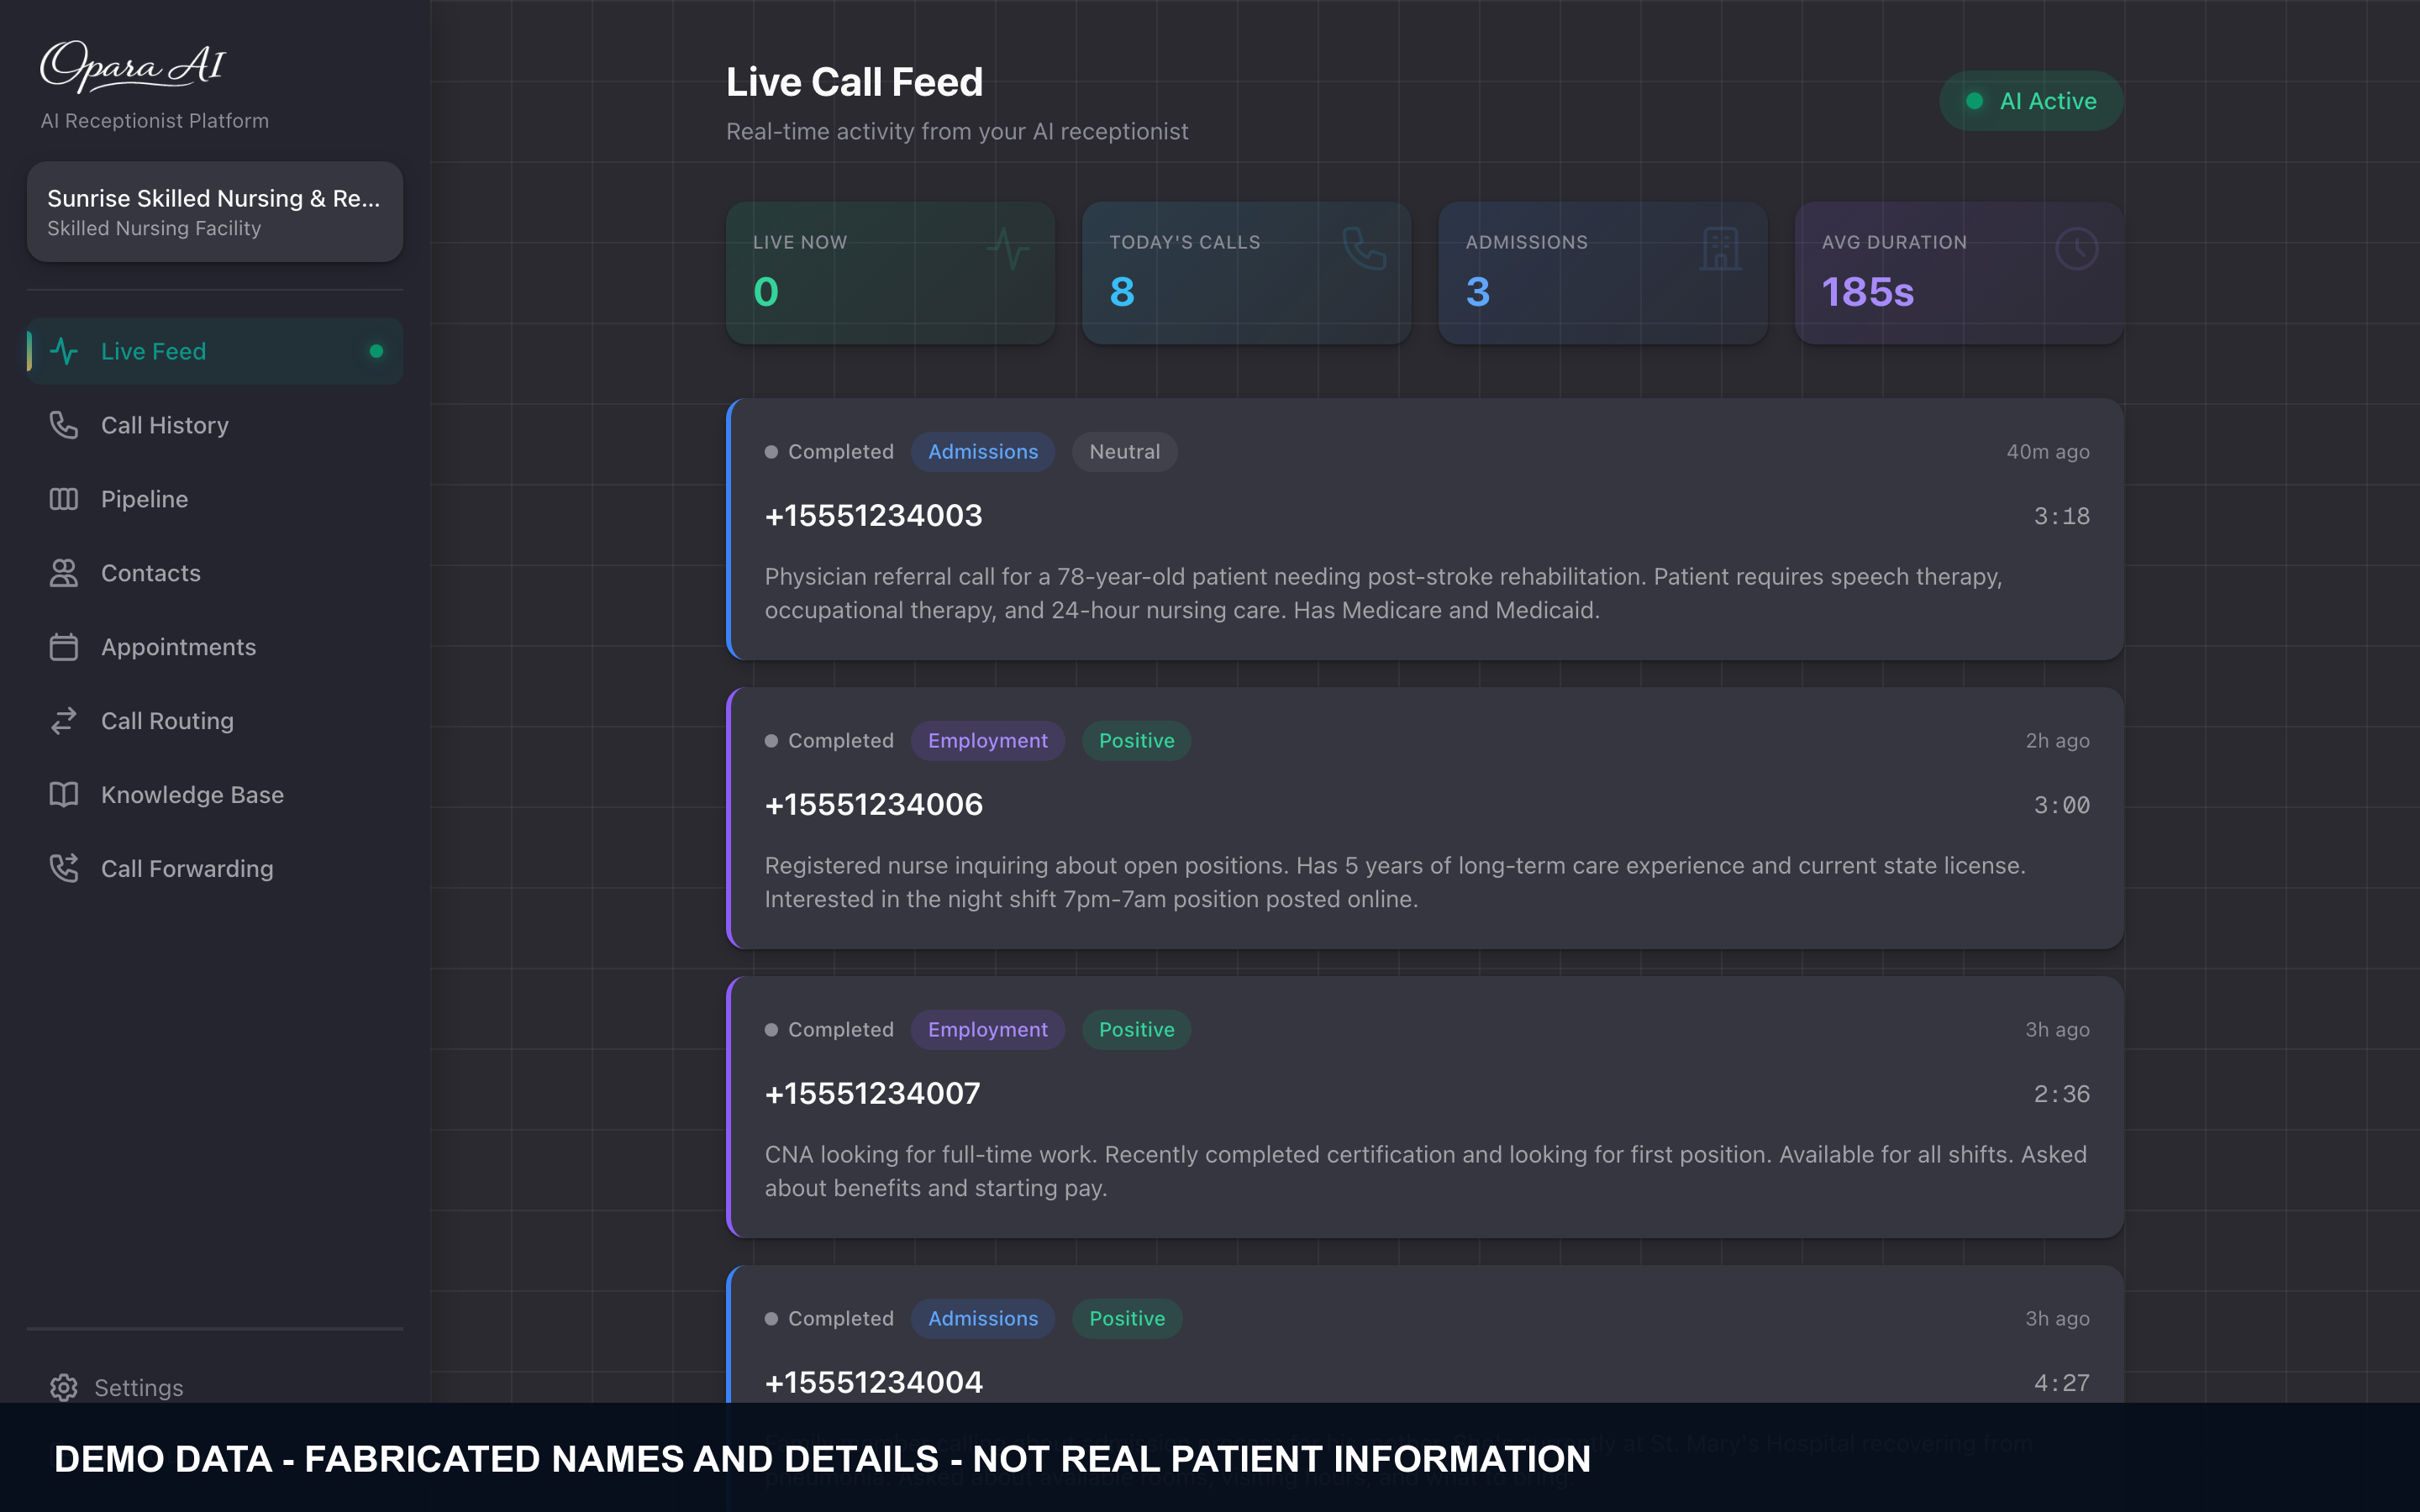Click the 40m ago timestamp

(2048, 452)
